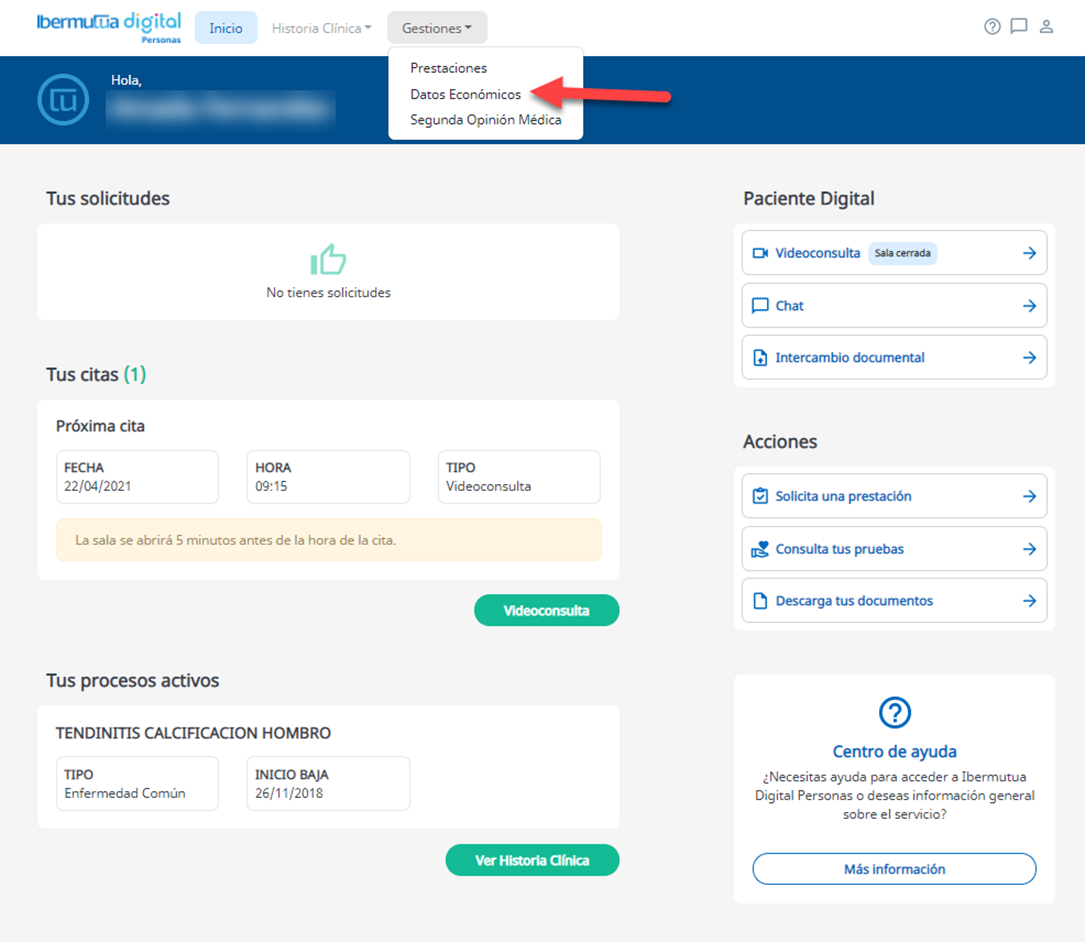1085x942 pixels.
Task: Collapse the Gestiones dropdown menu
Action: [437, 28]
